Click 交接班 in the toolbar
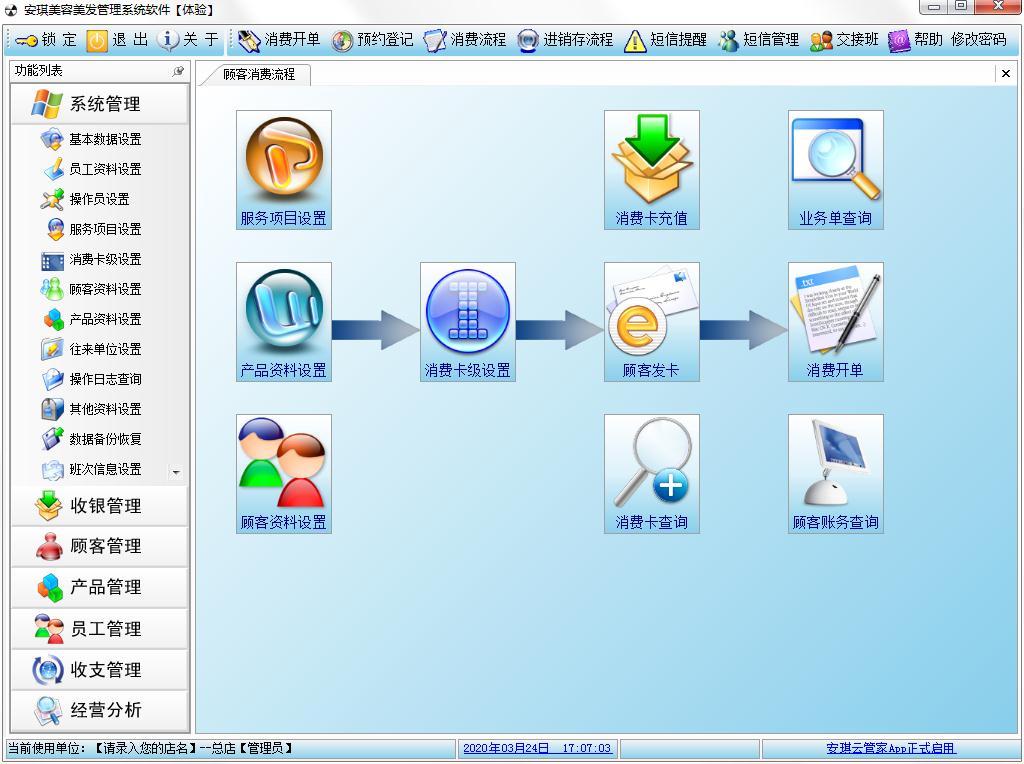This screenshot has width=1024, height=764. [844, 40]
